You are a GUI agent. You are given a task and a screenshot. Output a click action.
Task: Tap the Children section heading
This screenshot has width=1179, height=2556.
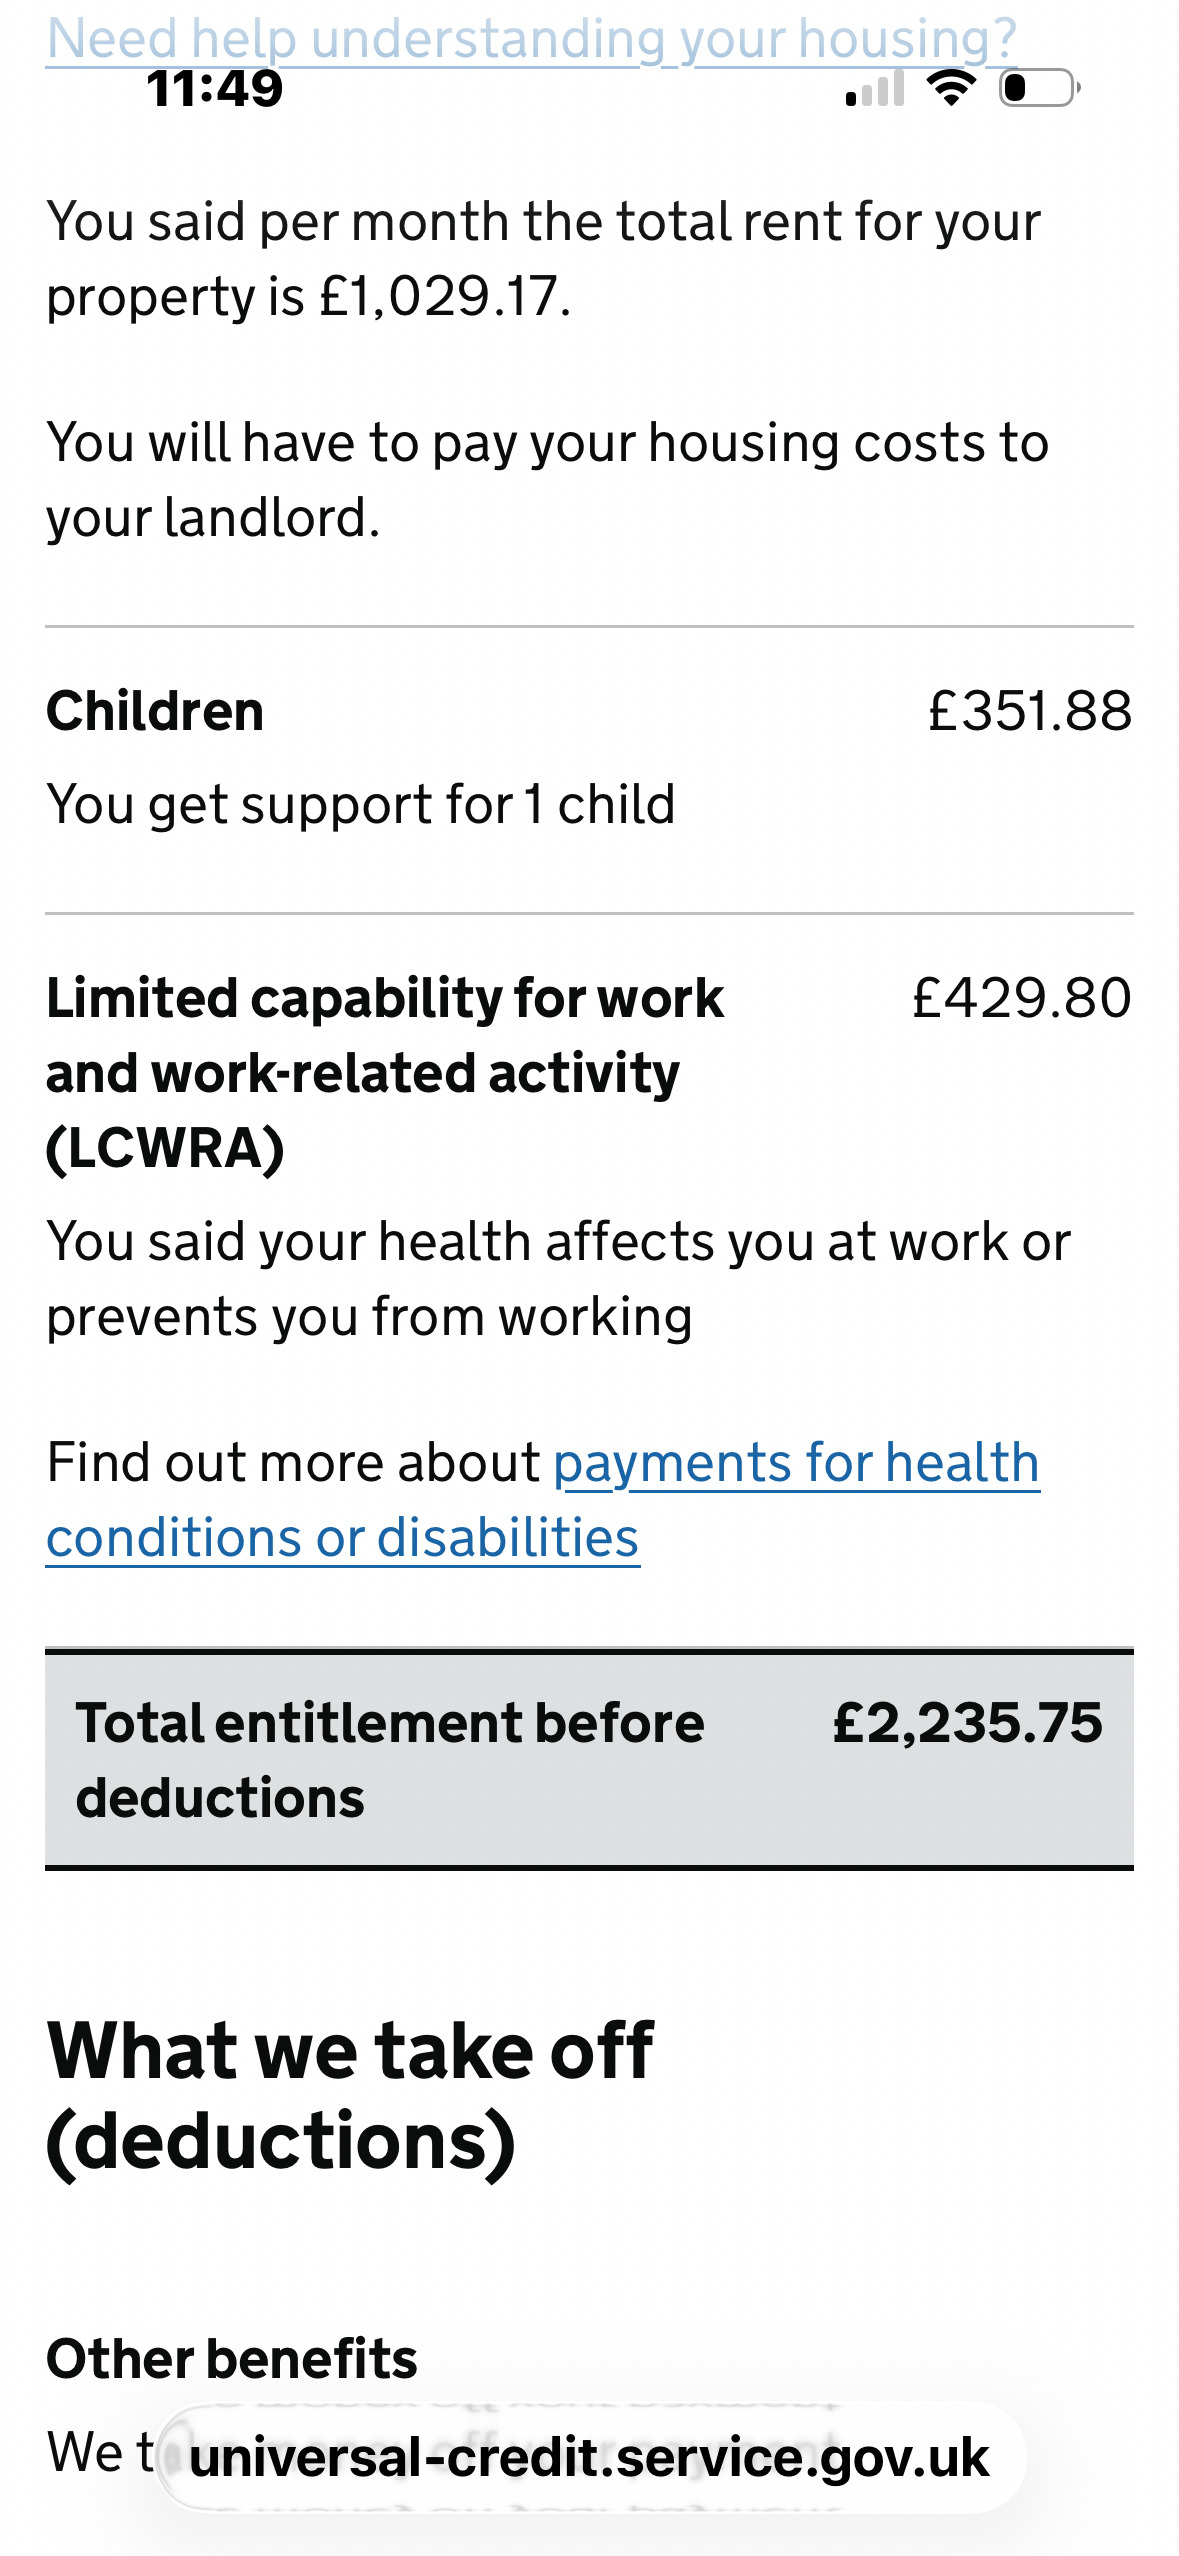point(155,711)
